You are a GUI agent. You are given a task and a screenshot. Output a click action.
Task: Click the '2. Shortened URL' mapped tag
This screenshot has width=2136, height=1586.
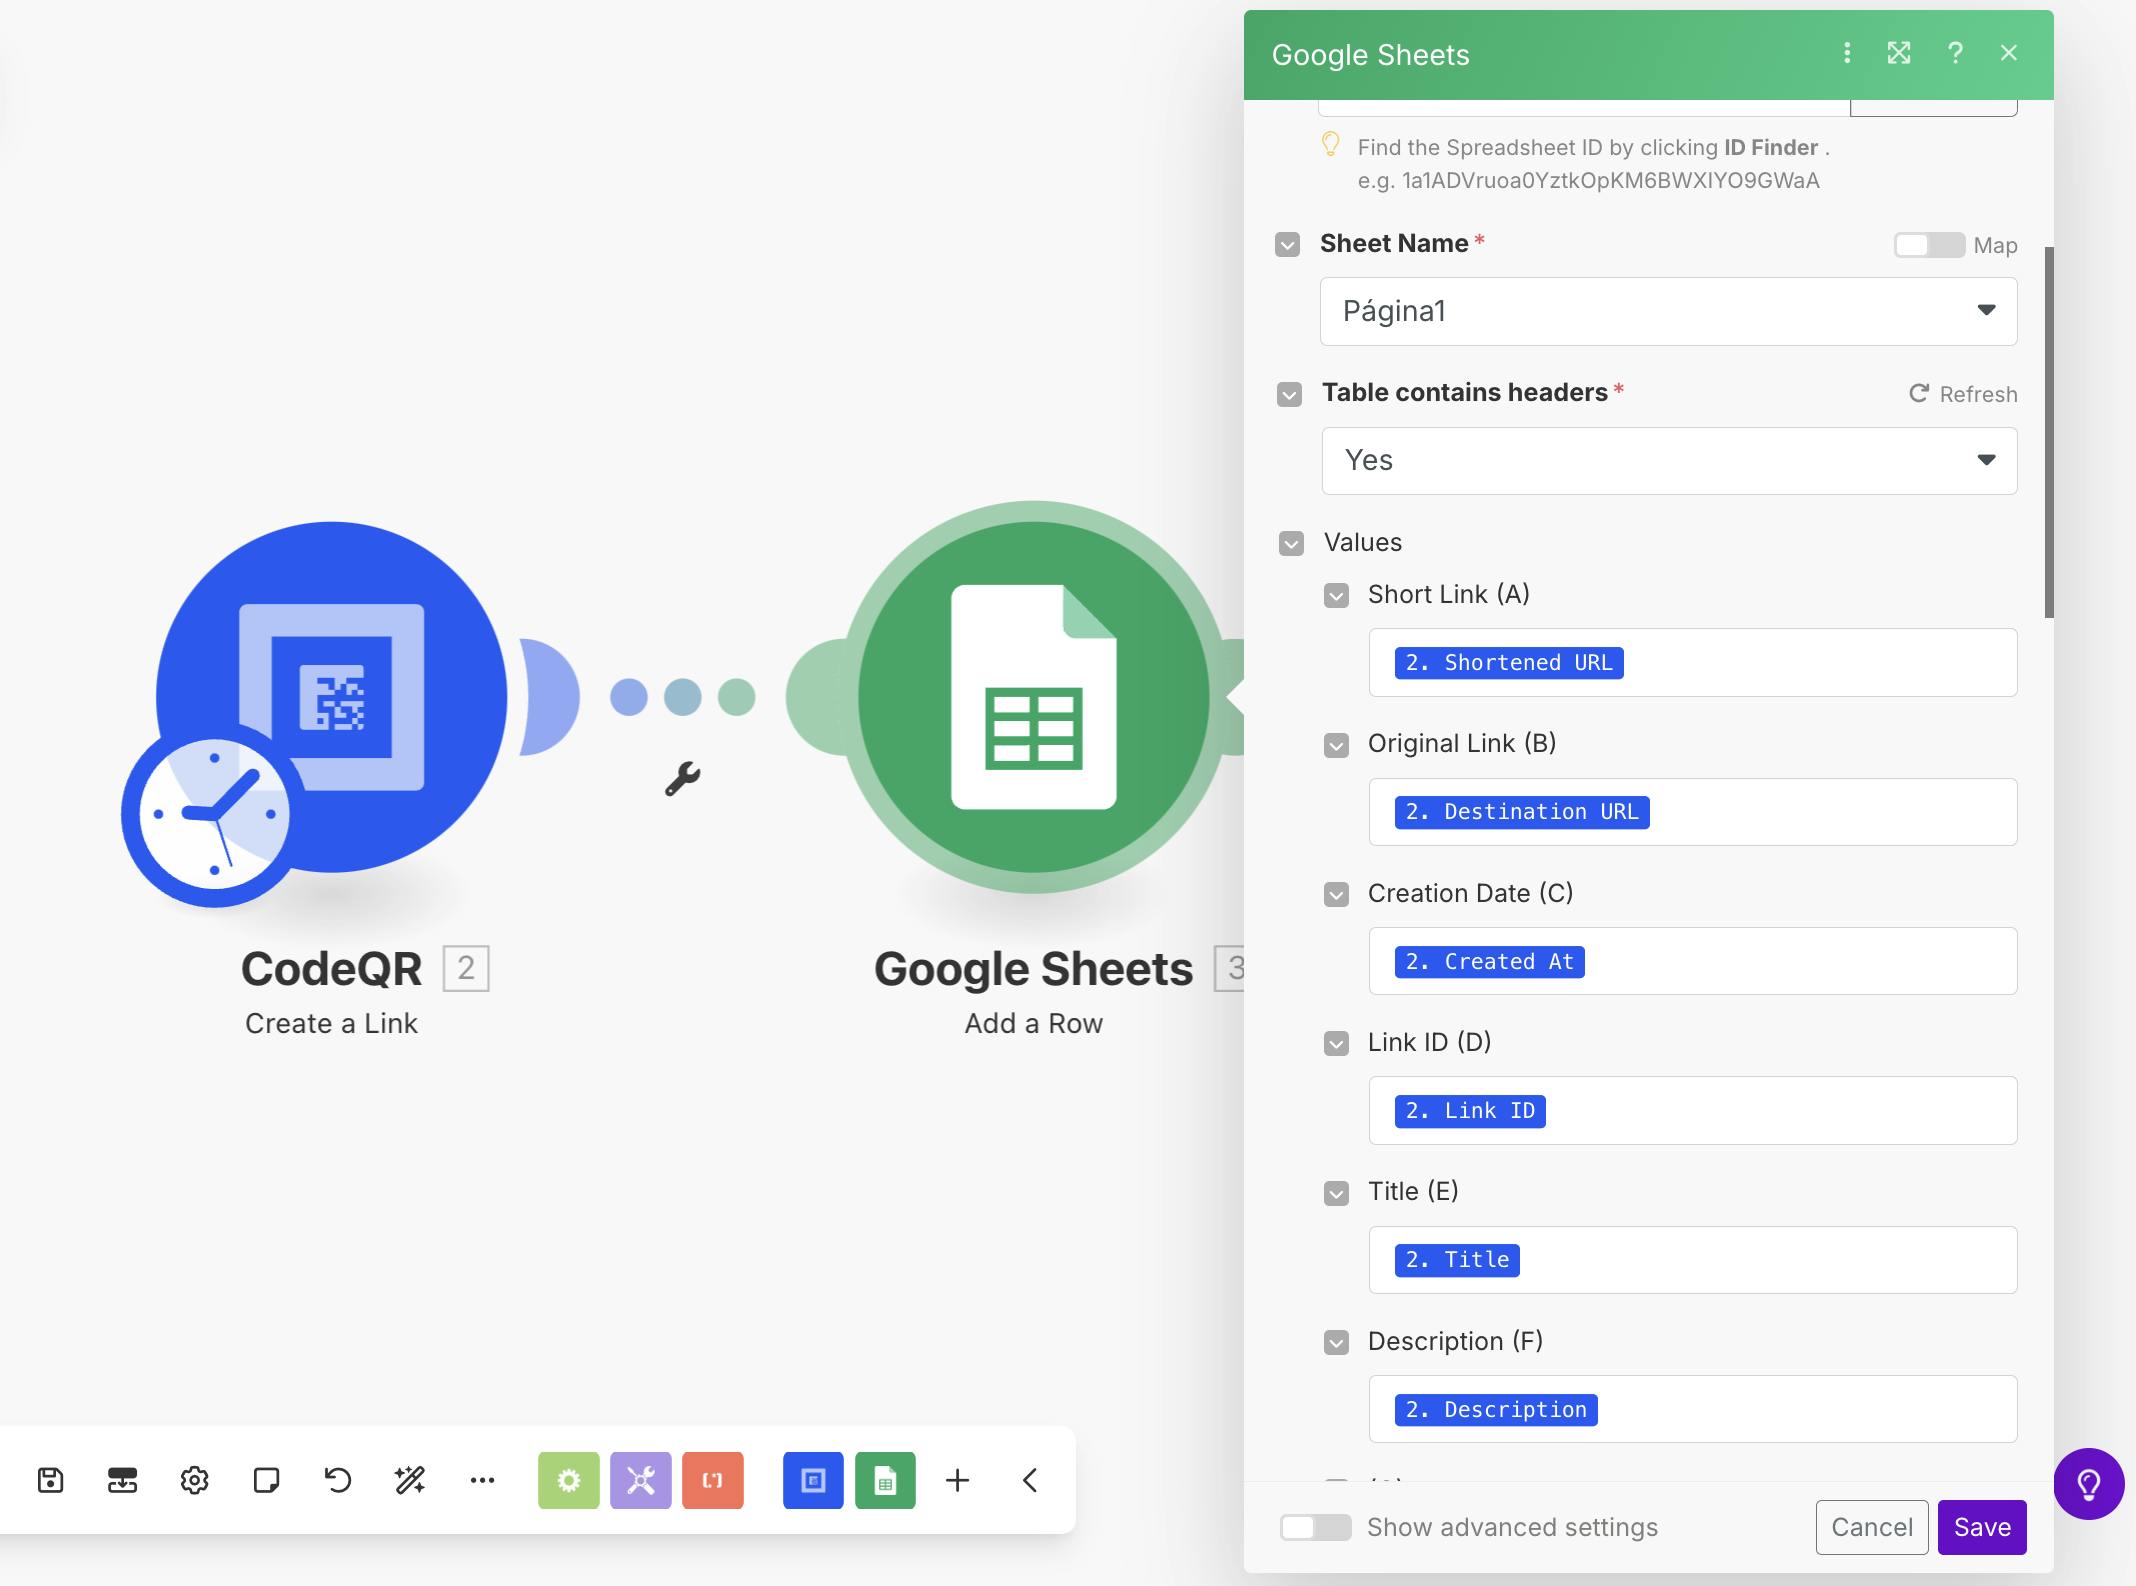[1509, 662]
